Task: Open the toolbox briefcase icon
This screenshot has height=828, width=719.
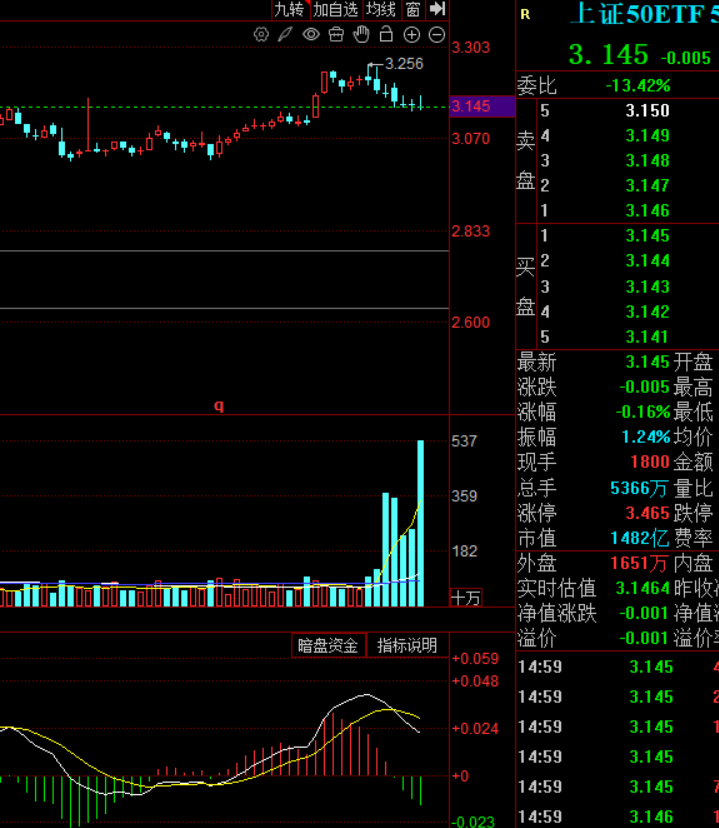Action: [336, 35]
